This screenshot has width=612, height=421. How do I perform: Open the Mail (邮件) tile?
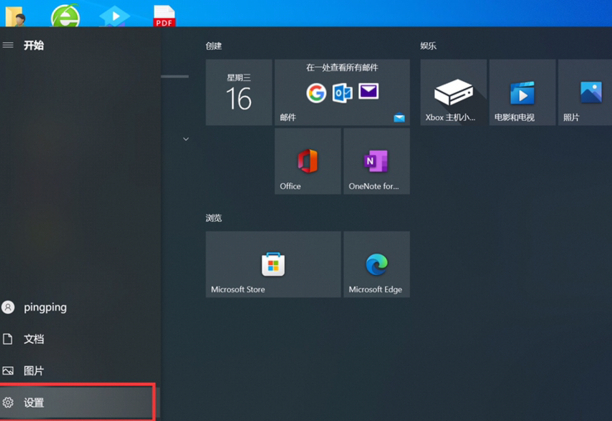pos(342,92)
